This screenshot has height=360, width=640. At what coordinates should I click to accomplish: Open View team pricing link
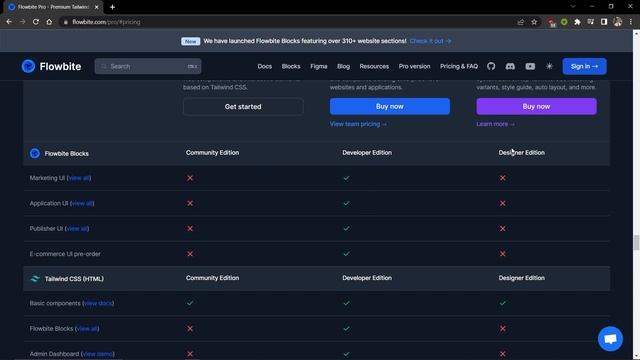pyautogui.click(x=358, y=124)
